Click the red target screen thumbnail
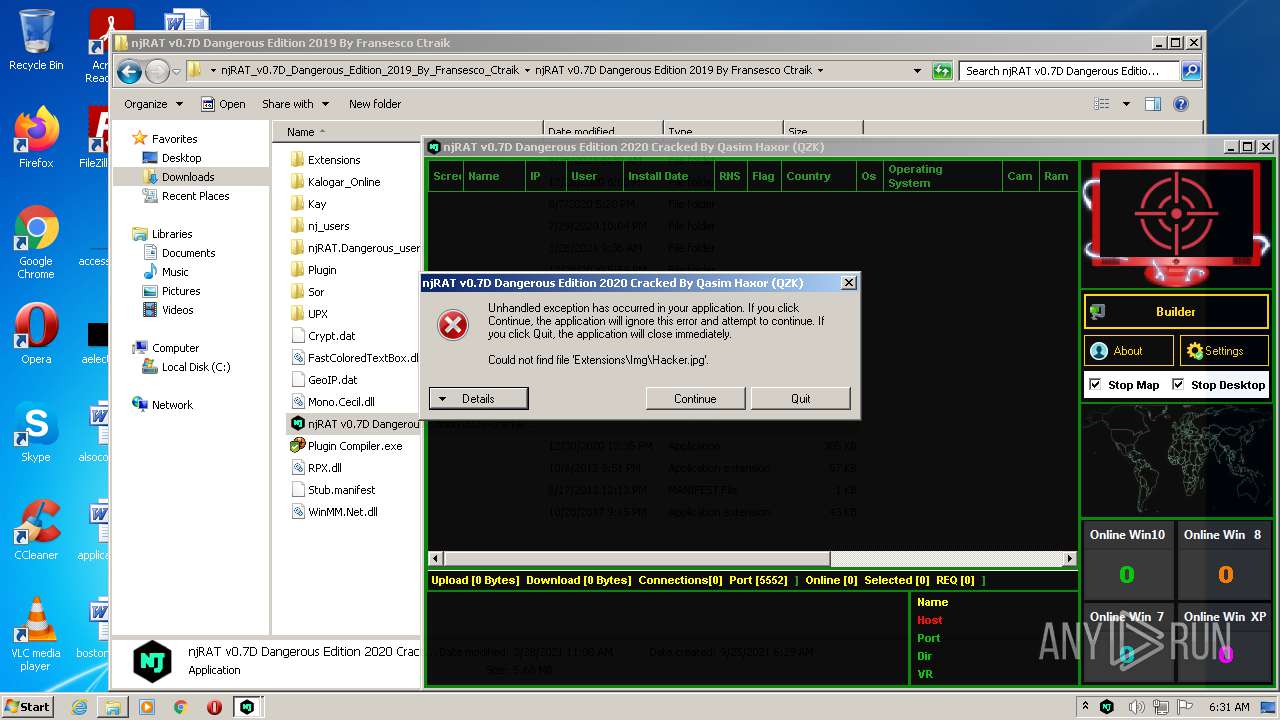Viewport: 1280px width, 720px height. coord(1176,224)
